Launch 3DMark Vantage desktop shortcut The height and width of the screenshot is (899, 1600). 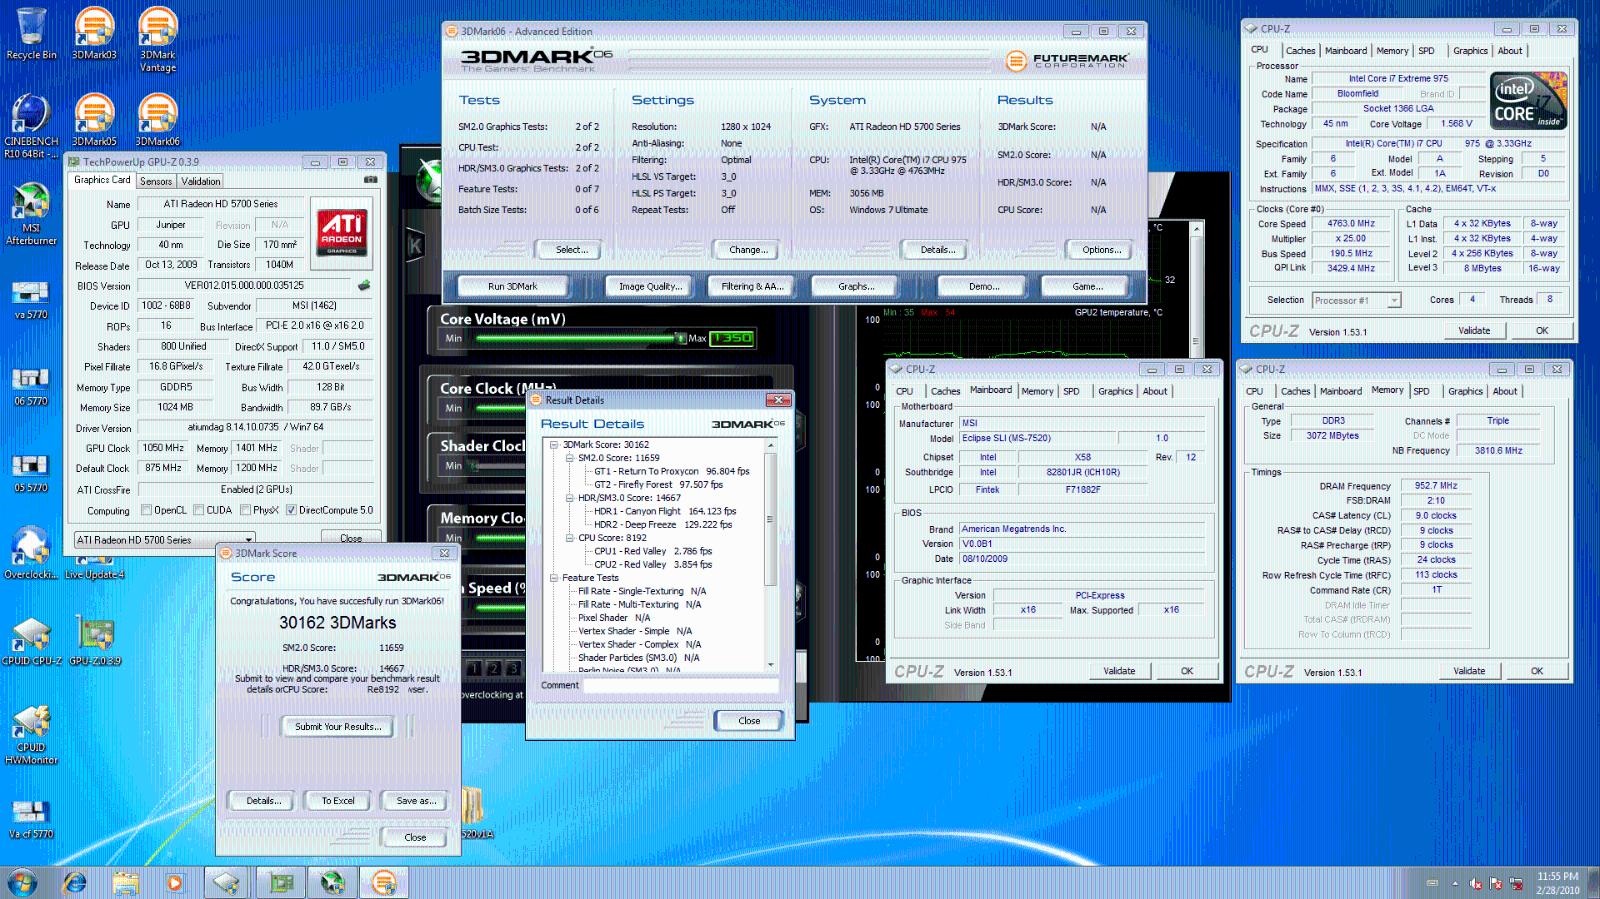[158, 39]
